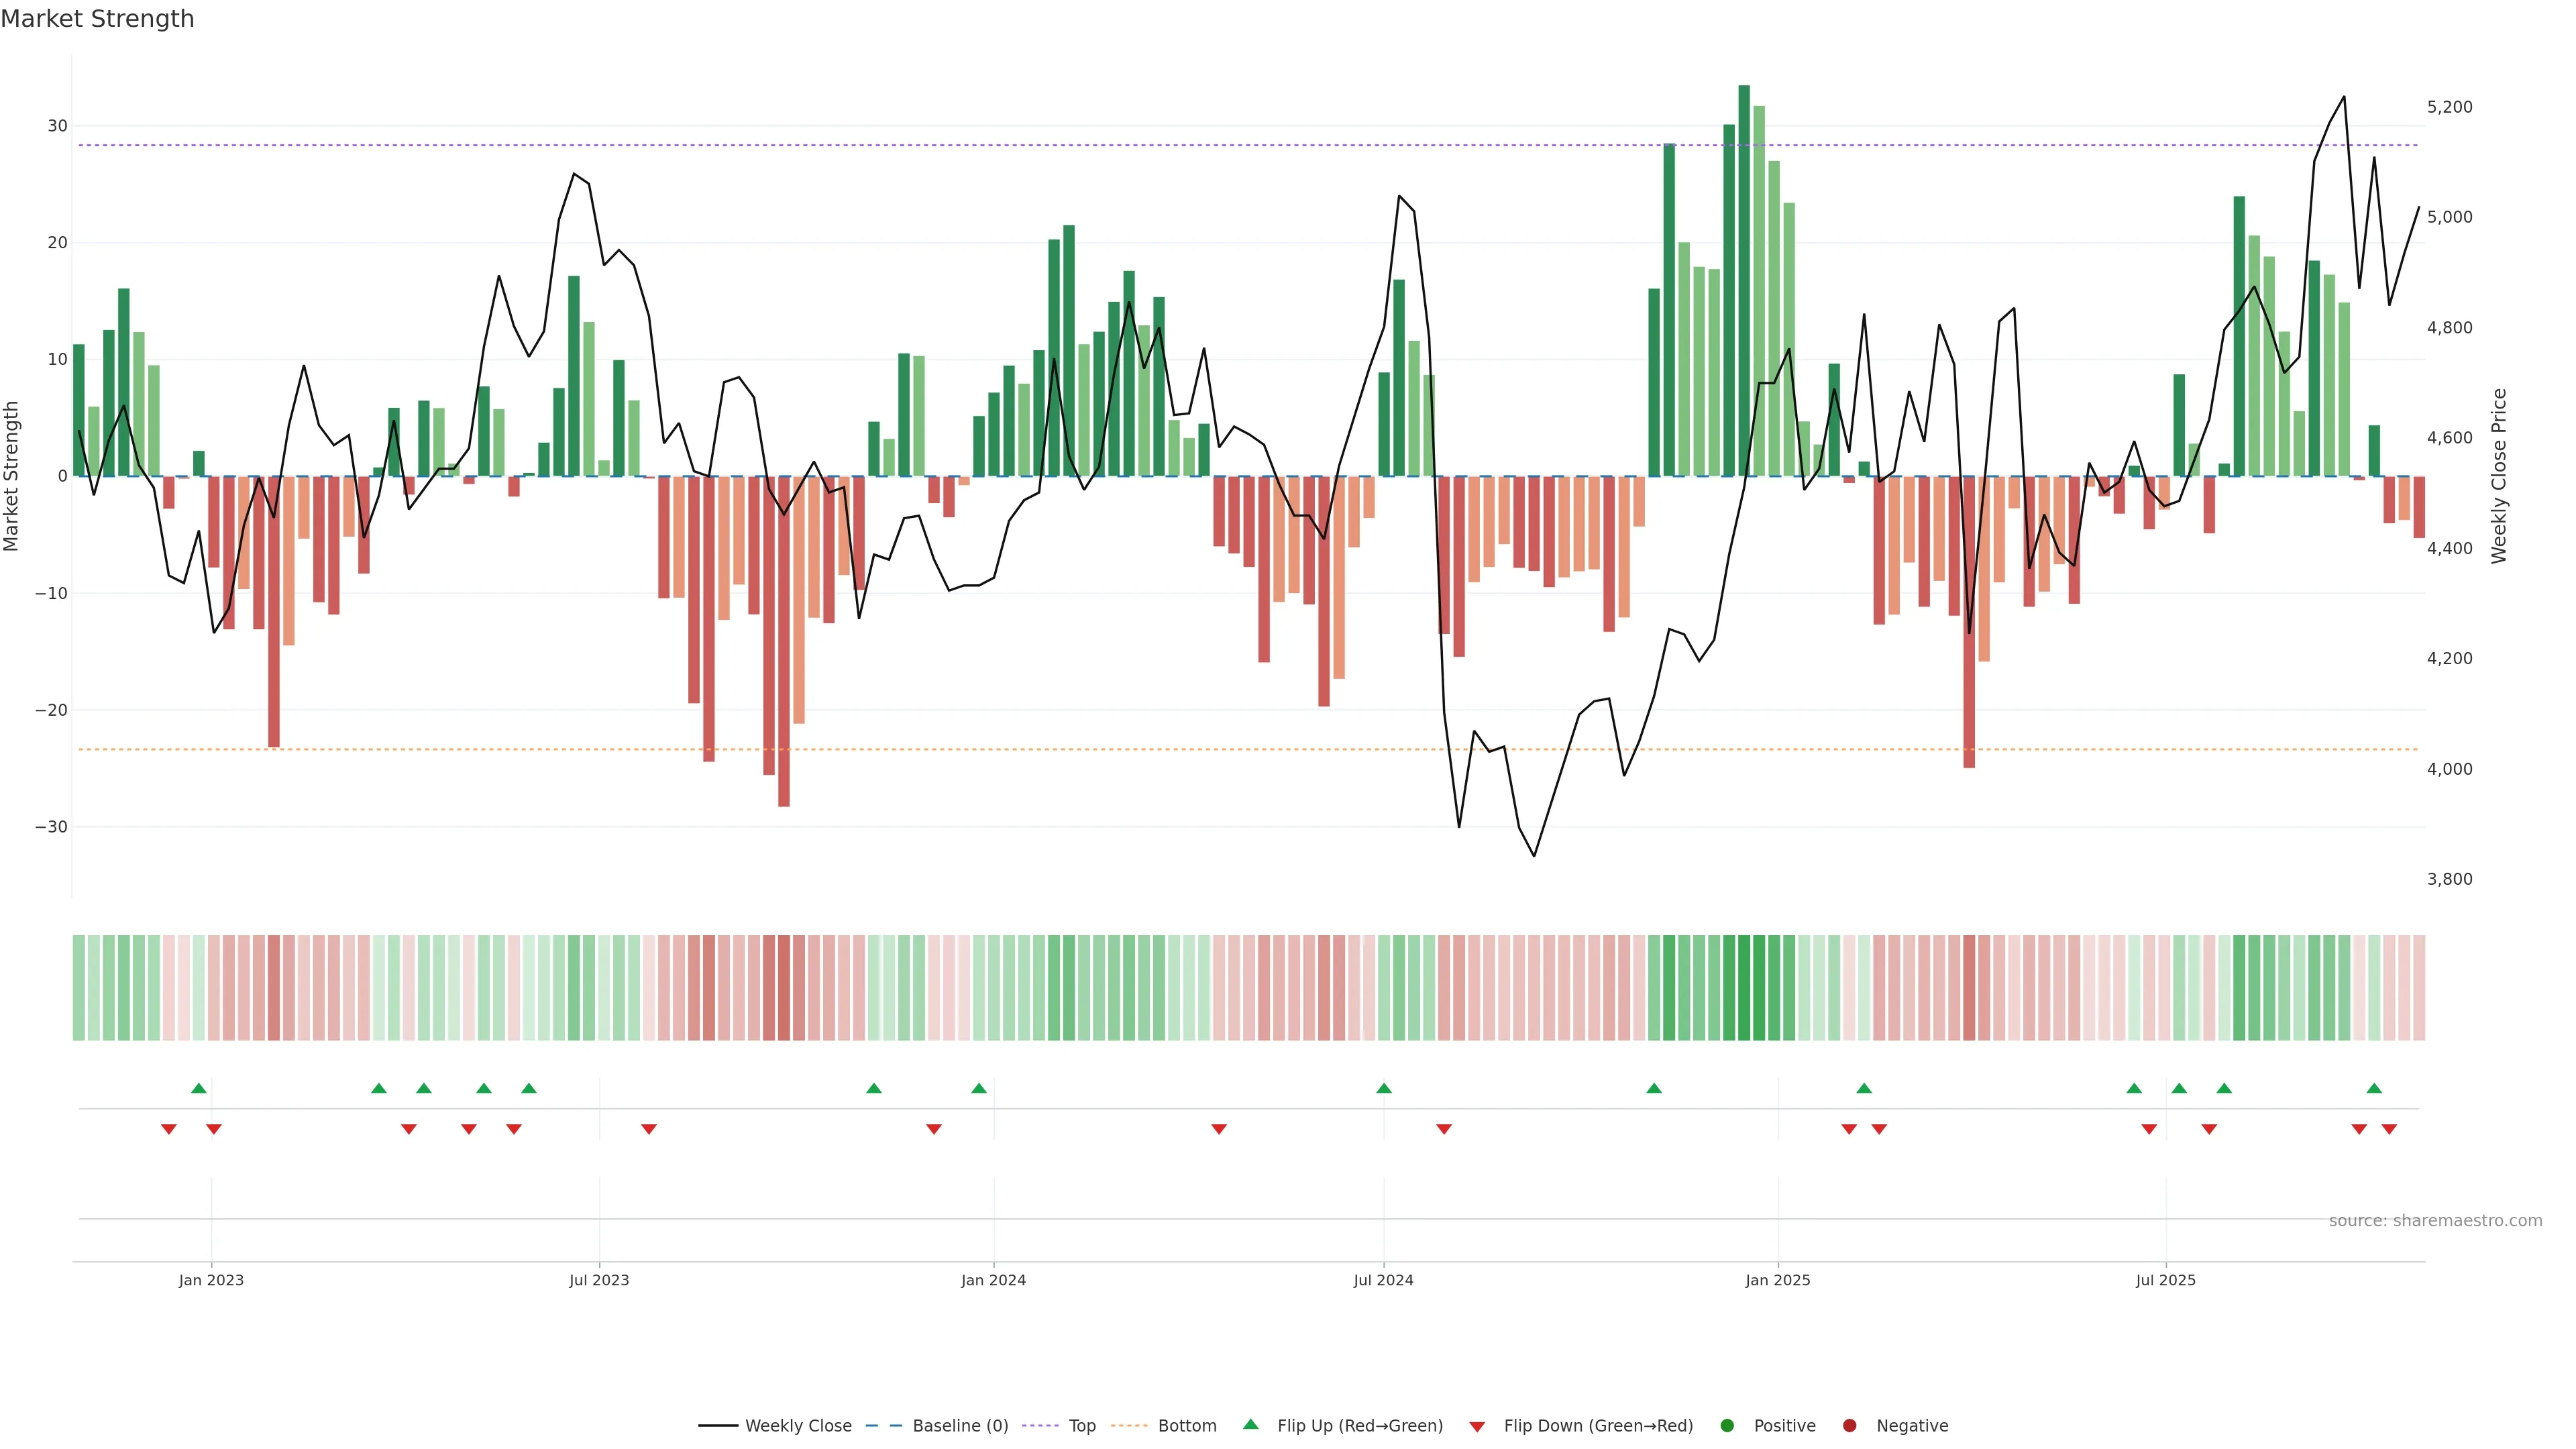Click the Jan 2024 x-axis label
The image size is (2576, 1449).
pos(993,1280)
